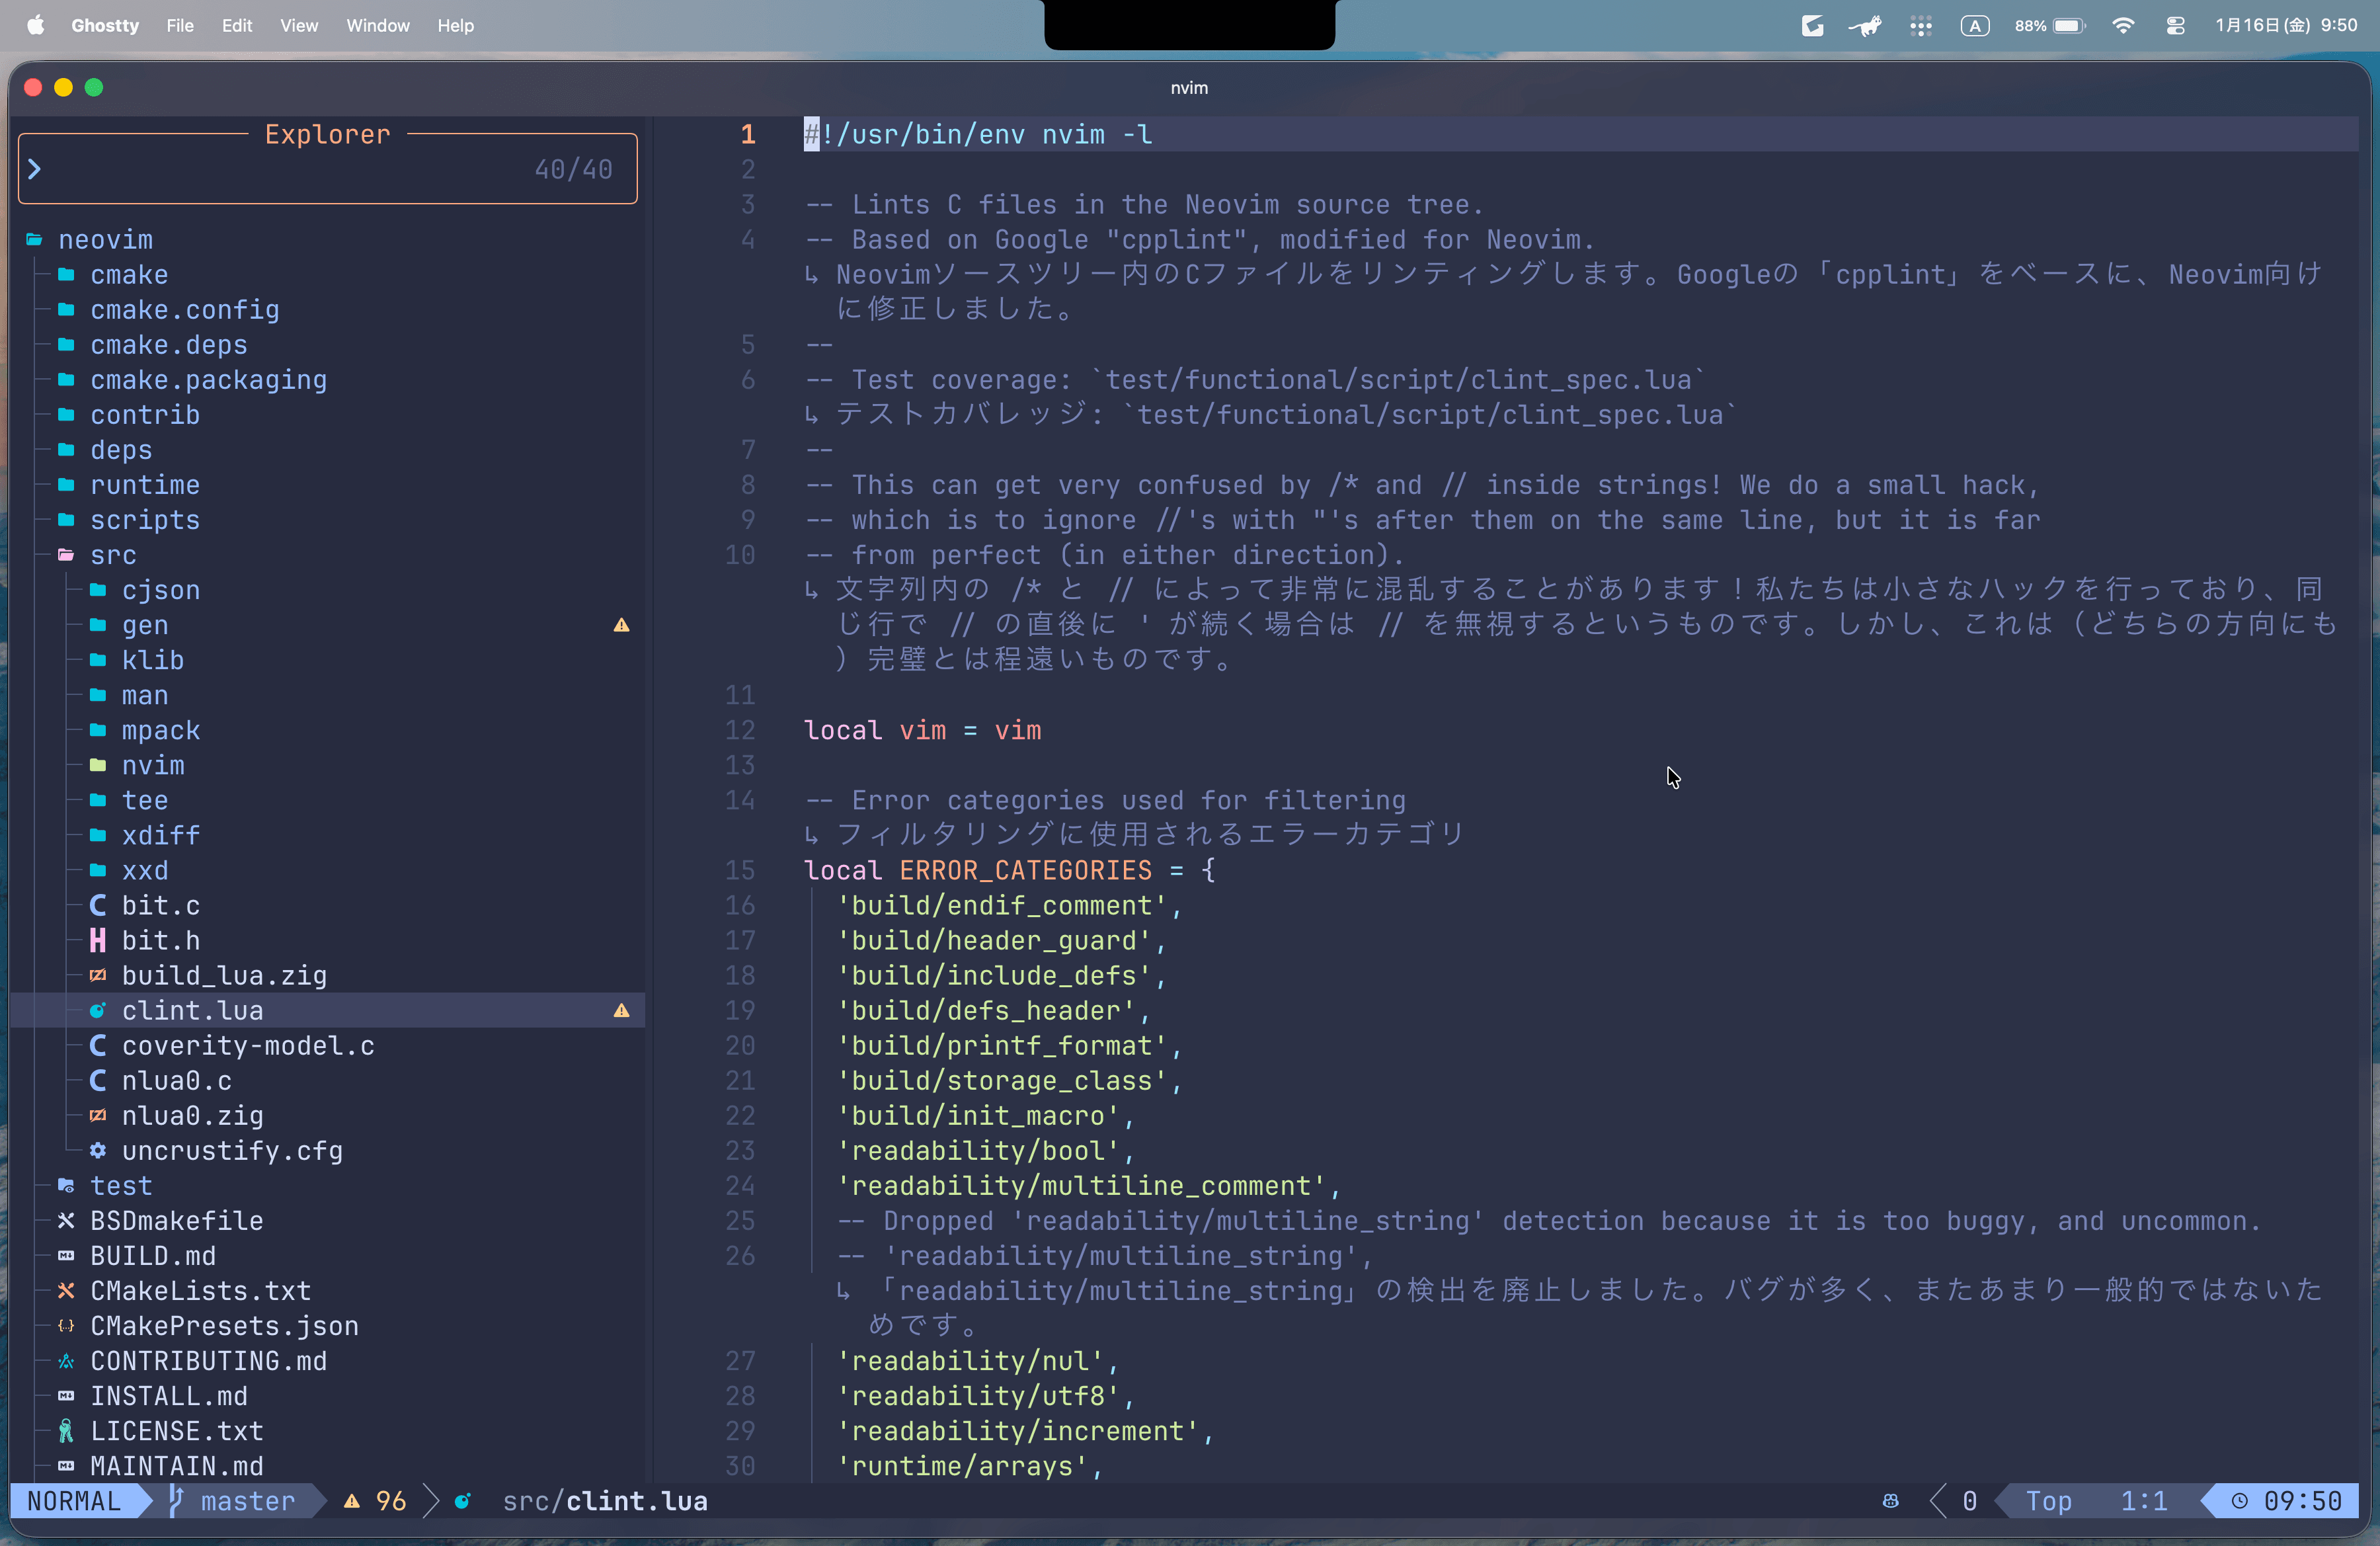Click the NORMAL mode indicator

(x=74, y=1500)
